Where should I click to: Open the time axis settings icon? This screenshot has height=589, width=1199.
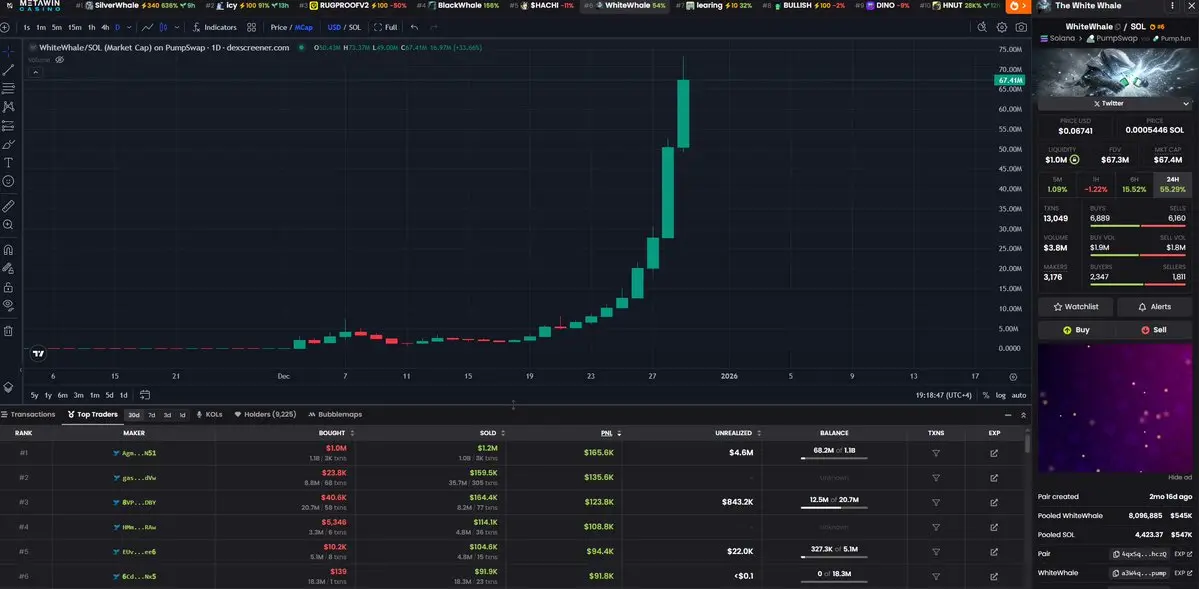coord(1013,376)
